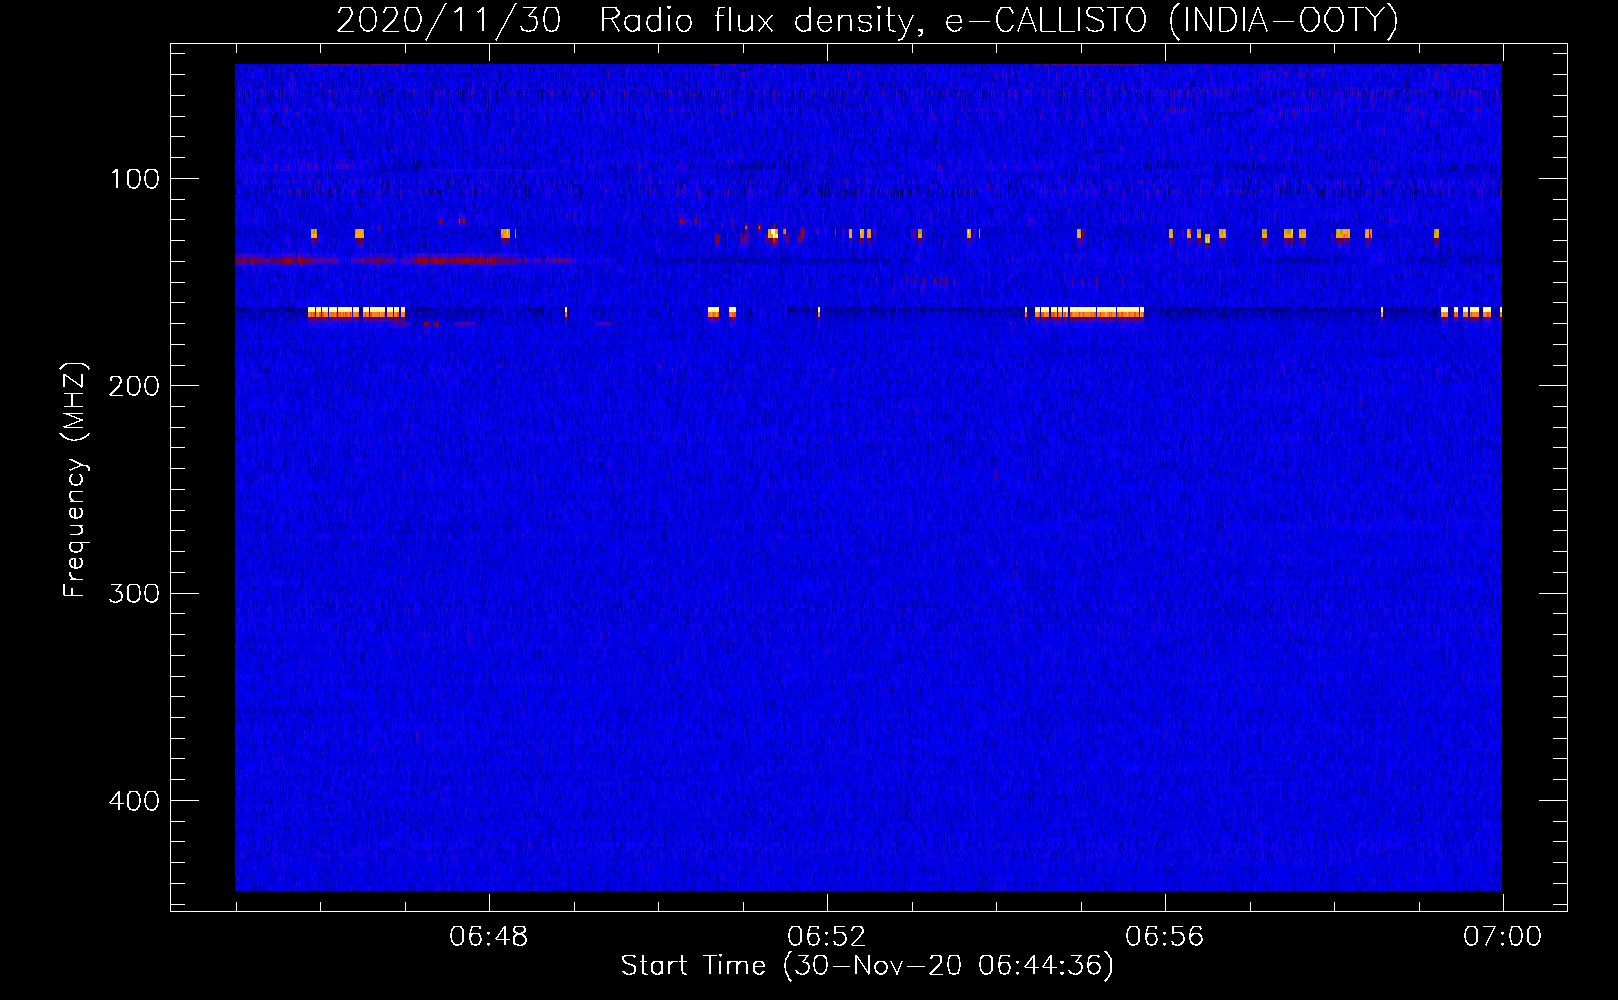1618x1000 pixels.
Task: Click the 06:52 time tick label
Action: coord(827,937)
